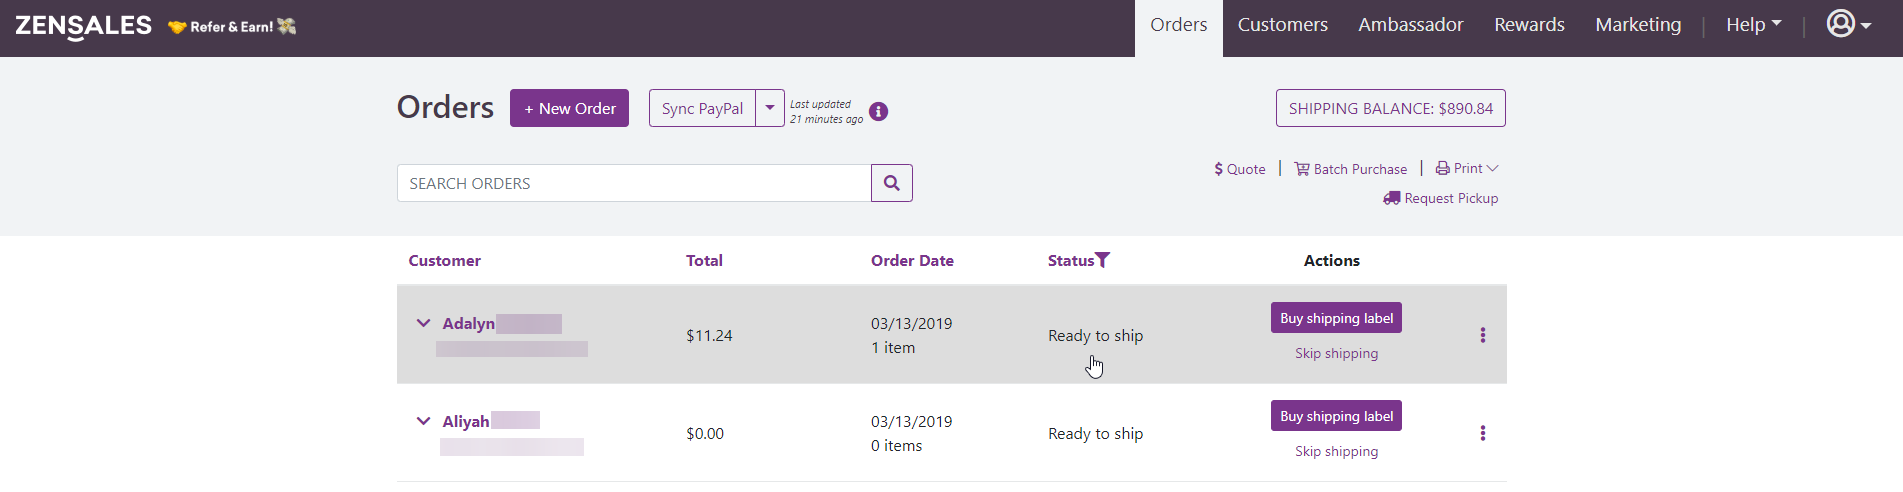The height and width of the screenshot is (492, 1903).
Task: Click the magnifier search button
Action: [891, 183]
